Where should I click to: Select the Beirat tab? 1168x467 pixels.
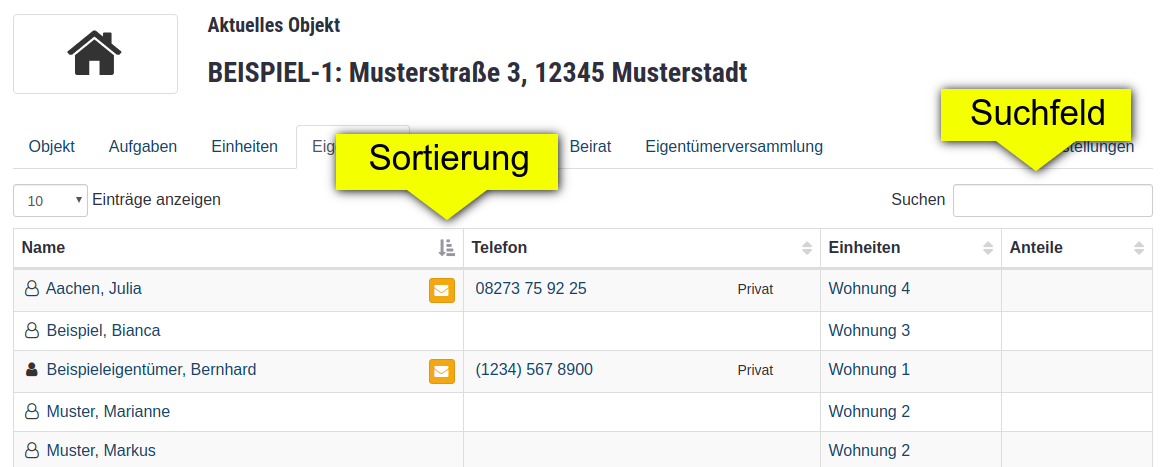[x=590, y=147]
